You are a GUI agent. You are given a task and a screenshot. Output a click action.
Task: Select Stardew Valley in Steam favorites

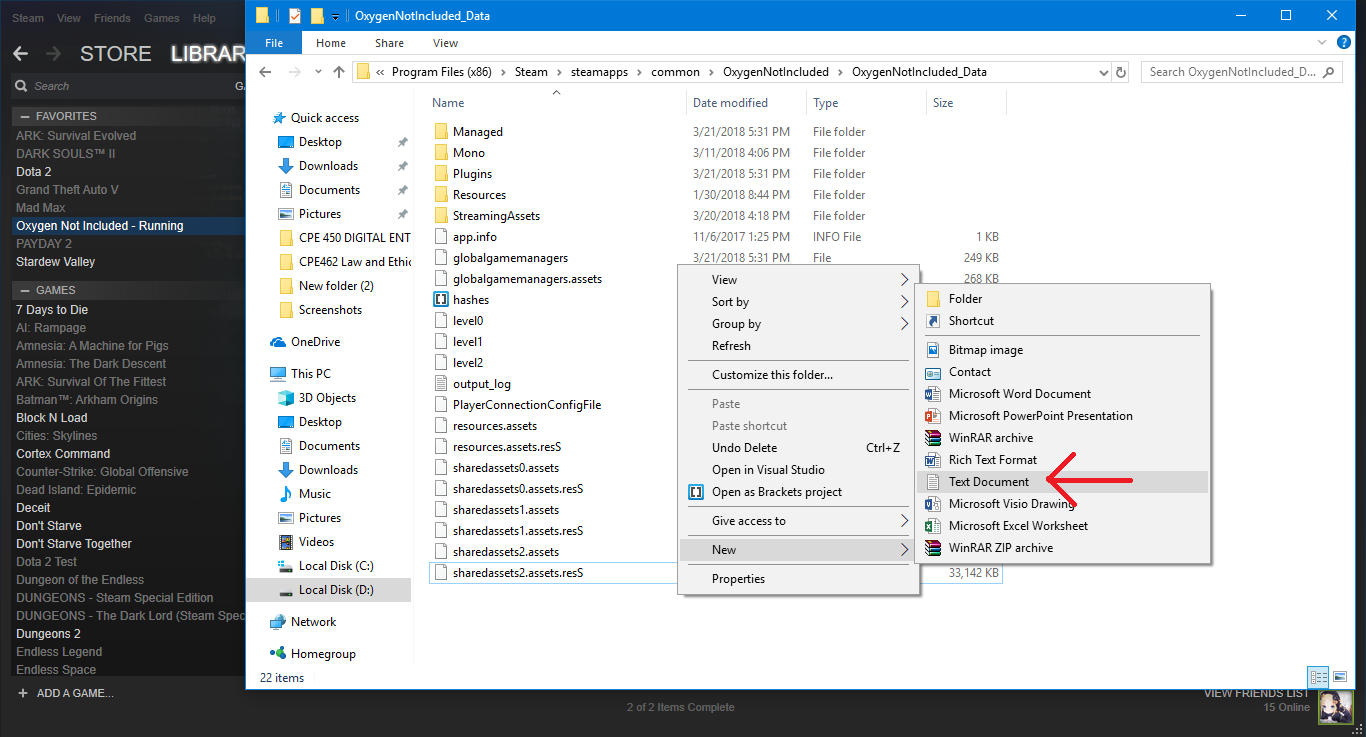pyautogui.click(x=56, y=262)
